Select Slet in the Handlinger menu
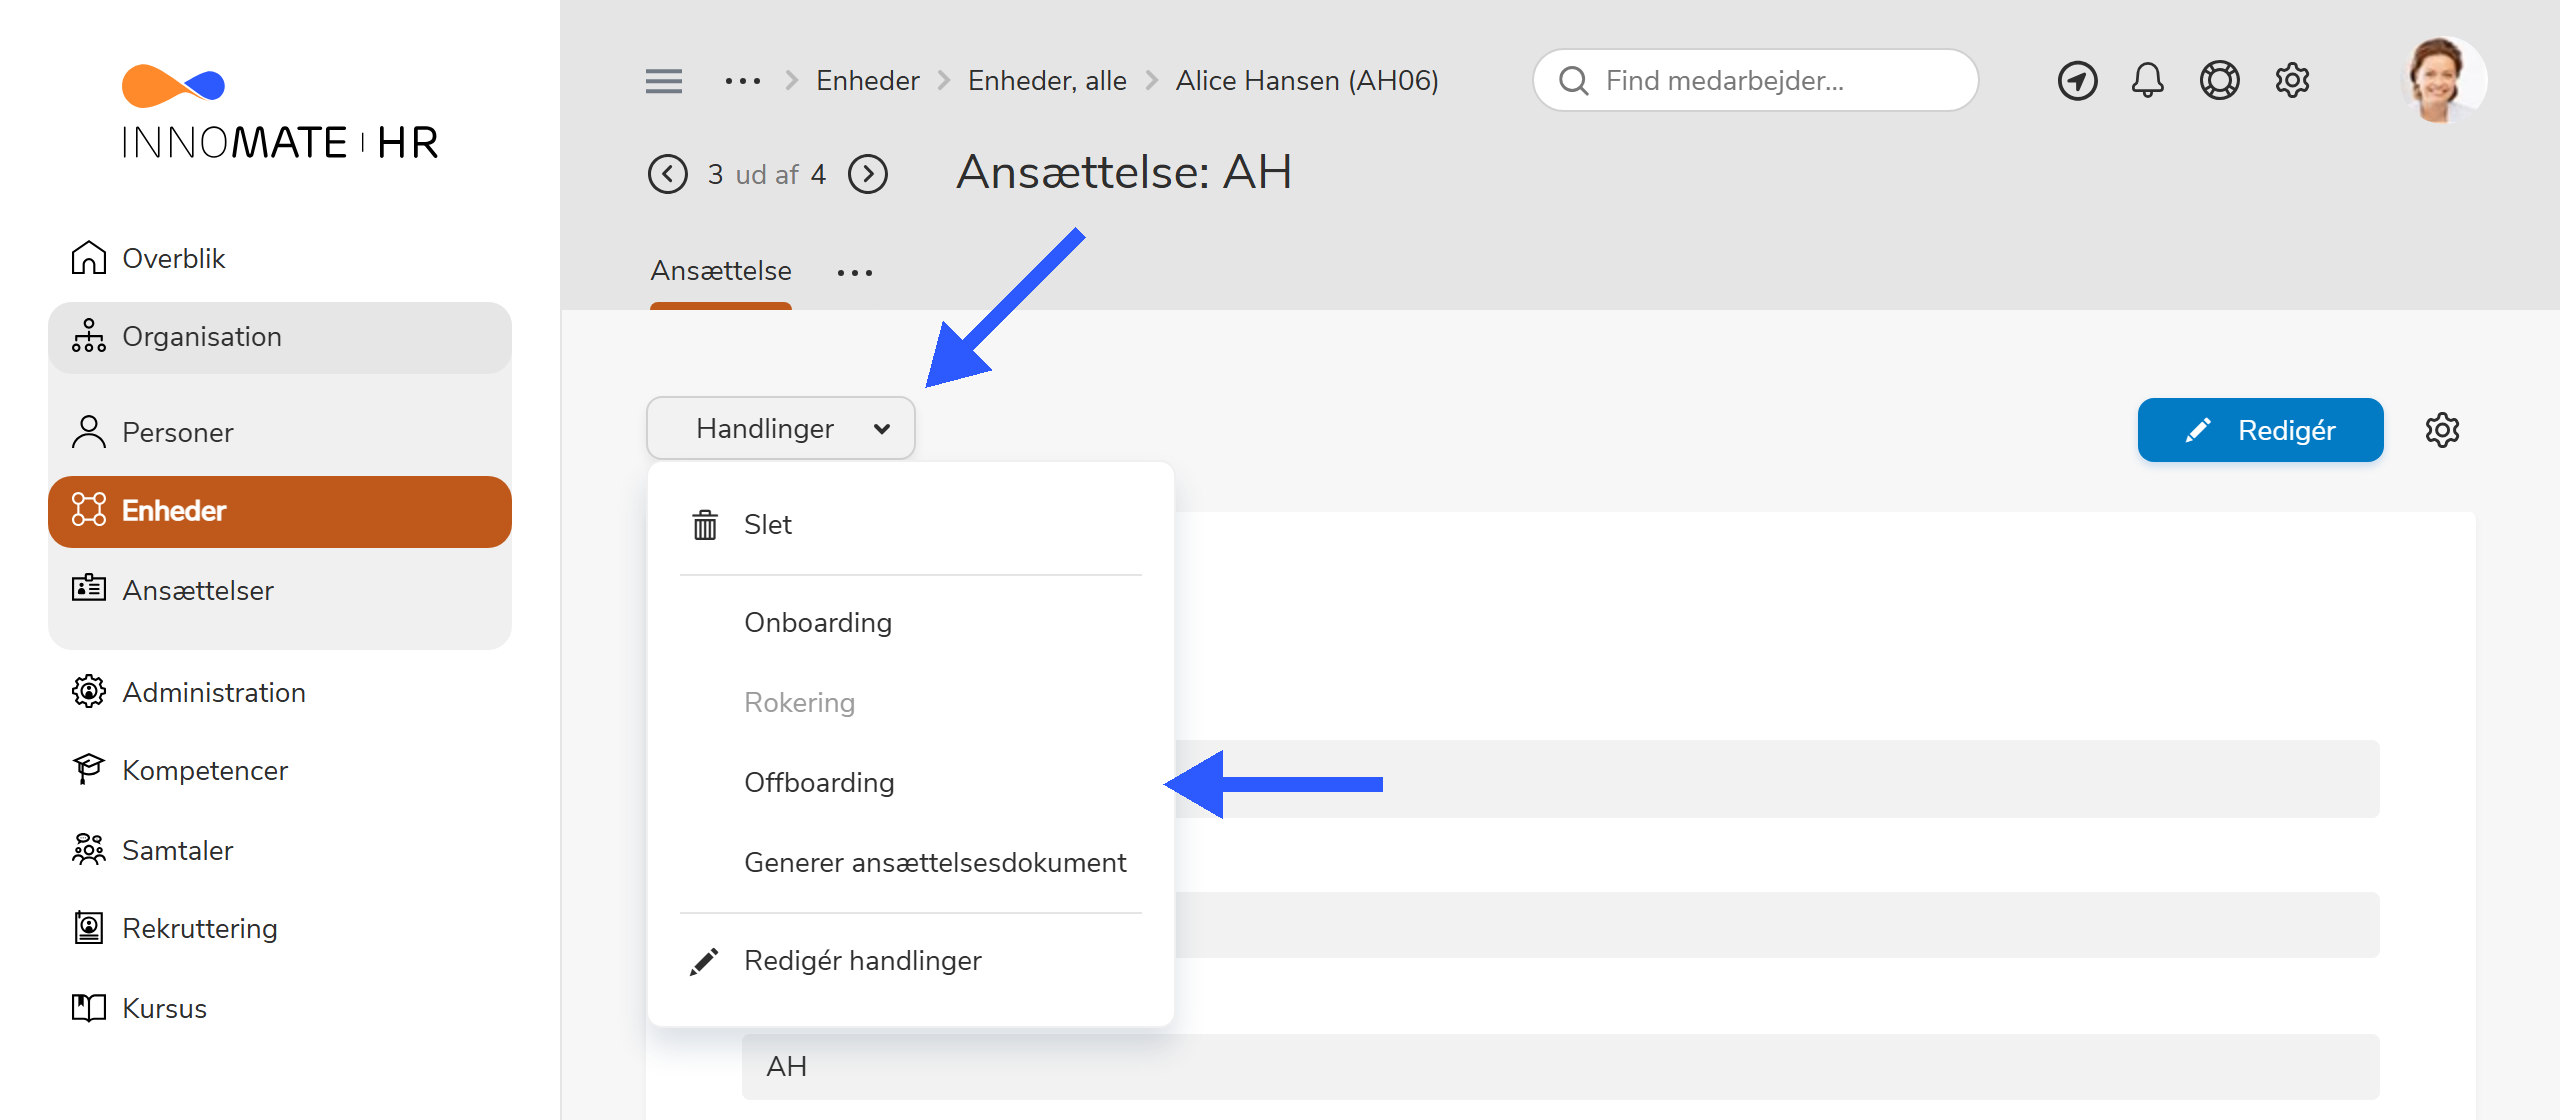Screen dimensions: 2560x1120 coord(767,524)
